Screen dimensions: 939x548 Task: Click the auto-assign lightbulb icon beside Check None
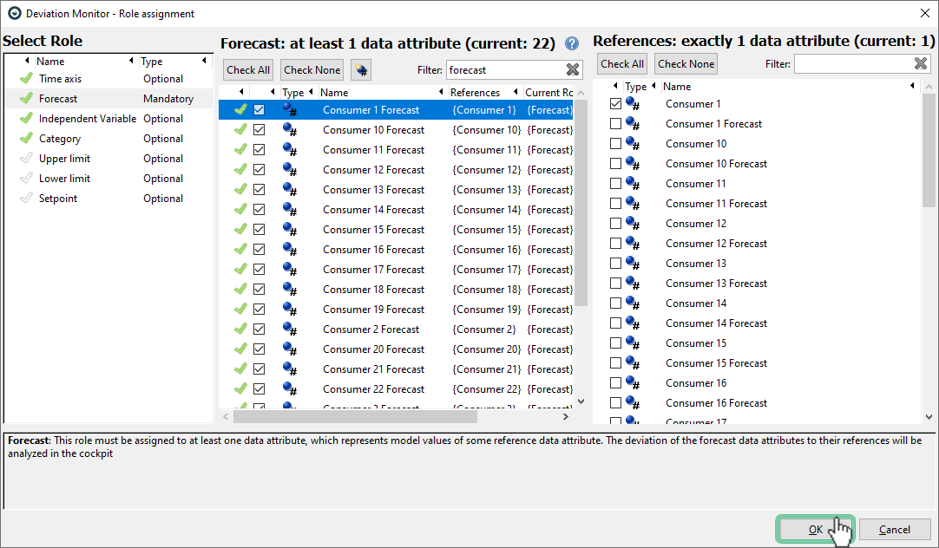361,70
